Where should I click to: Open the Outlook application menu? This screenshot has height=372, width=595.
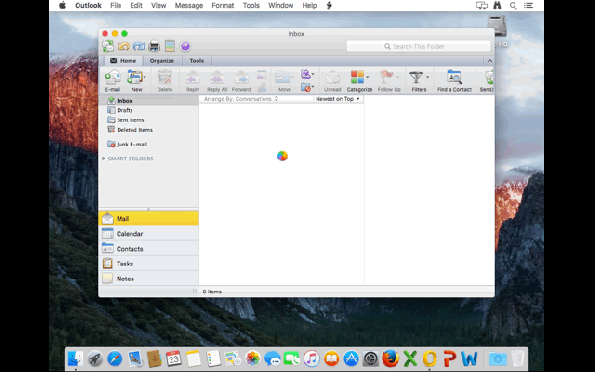(x=88, y=5)
